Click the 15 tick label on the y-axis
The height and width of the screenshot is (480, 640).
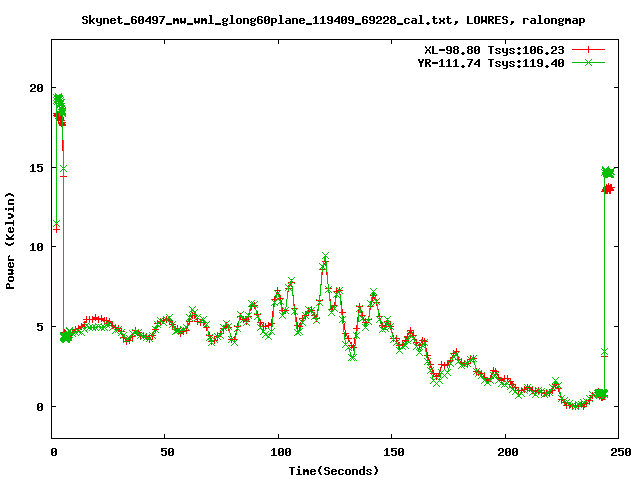click(x=35, y=167)
